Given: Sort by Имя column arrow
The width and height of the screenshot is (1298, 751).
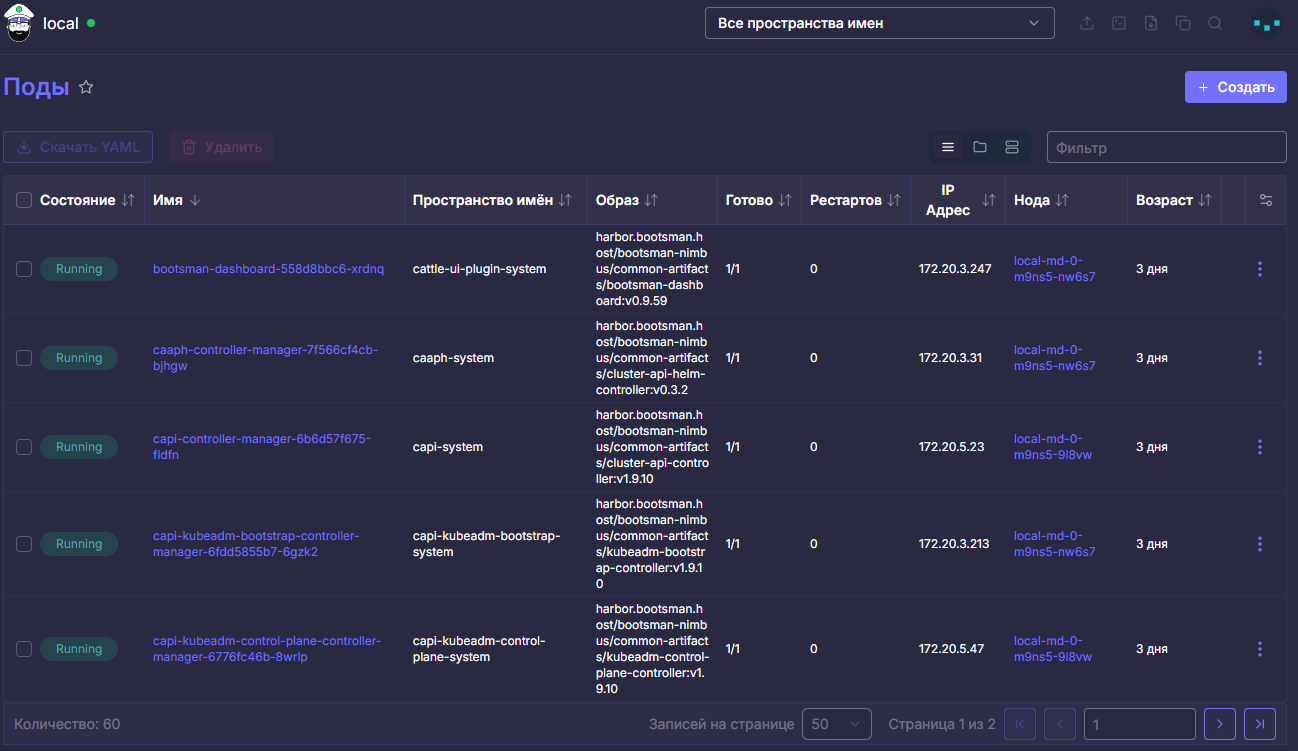Looking at the screenshot, I should pos(195,200).
